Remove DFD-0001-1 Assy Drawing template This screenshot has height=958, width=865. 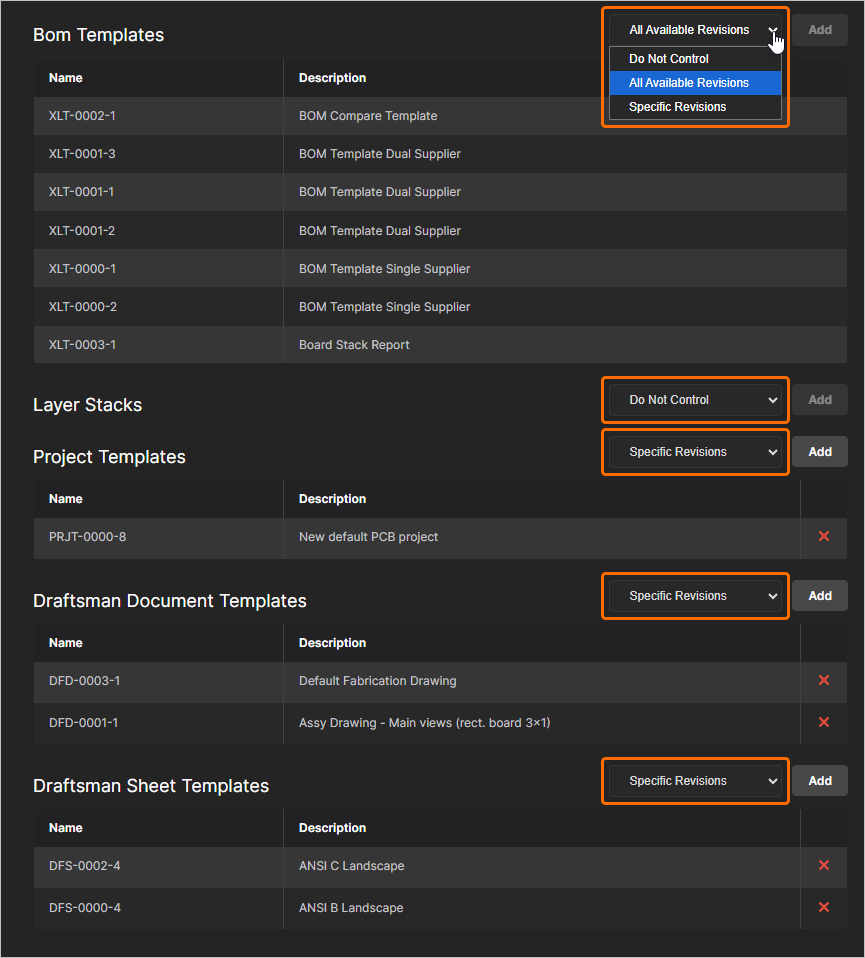click(824, 722)
